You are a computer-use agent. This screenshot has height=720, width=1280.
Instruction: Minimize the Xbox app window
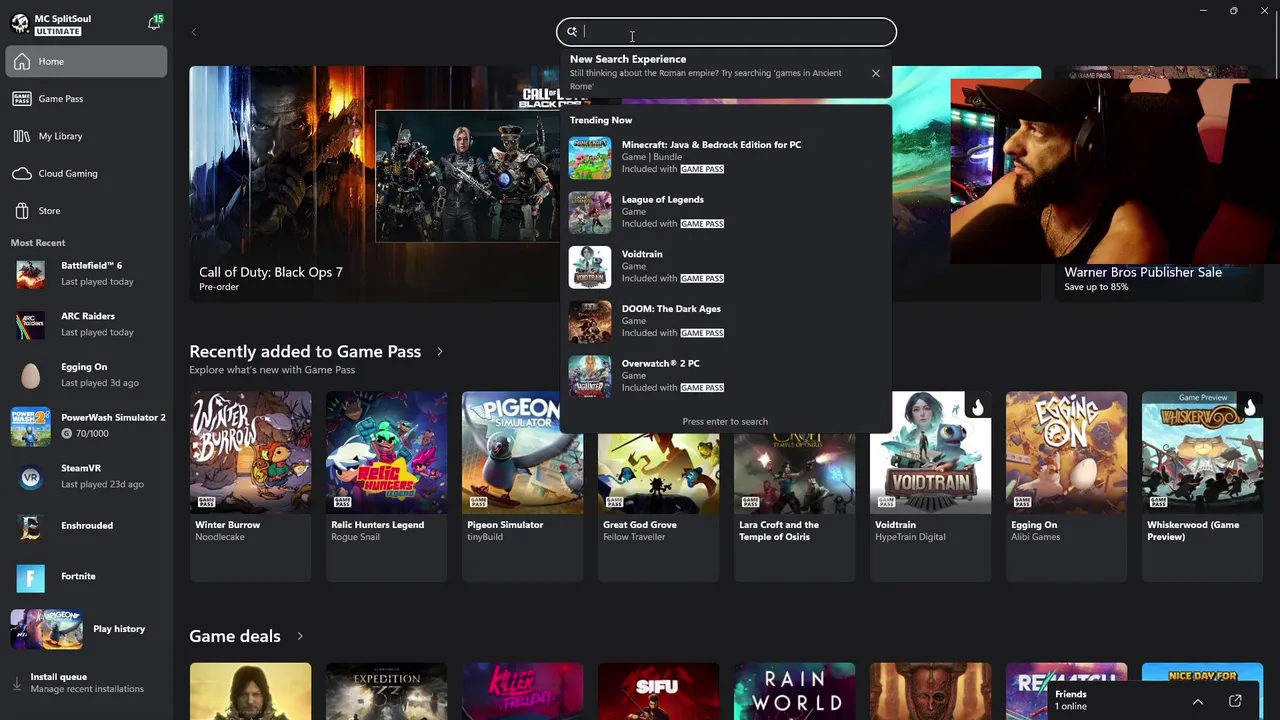1202,11
